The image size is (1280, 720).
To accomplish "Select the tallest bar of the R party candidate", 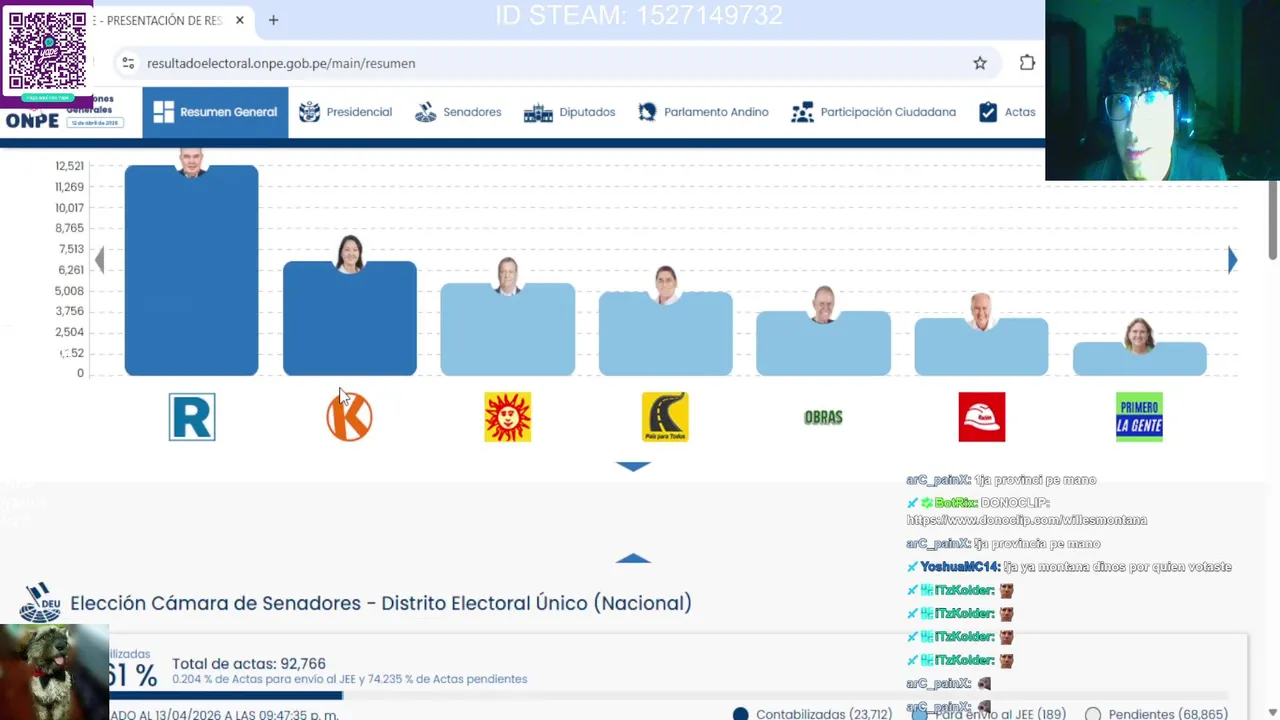I will 191,270.
